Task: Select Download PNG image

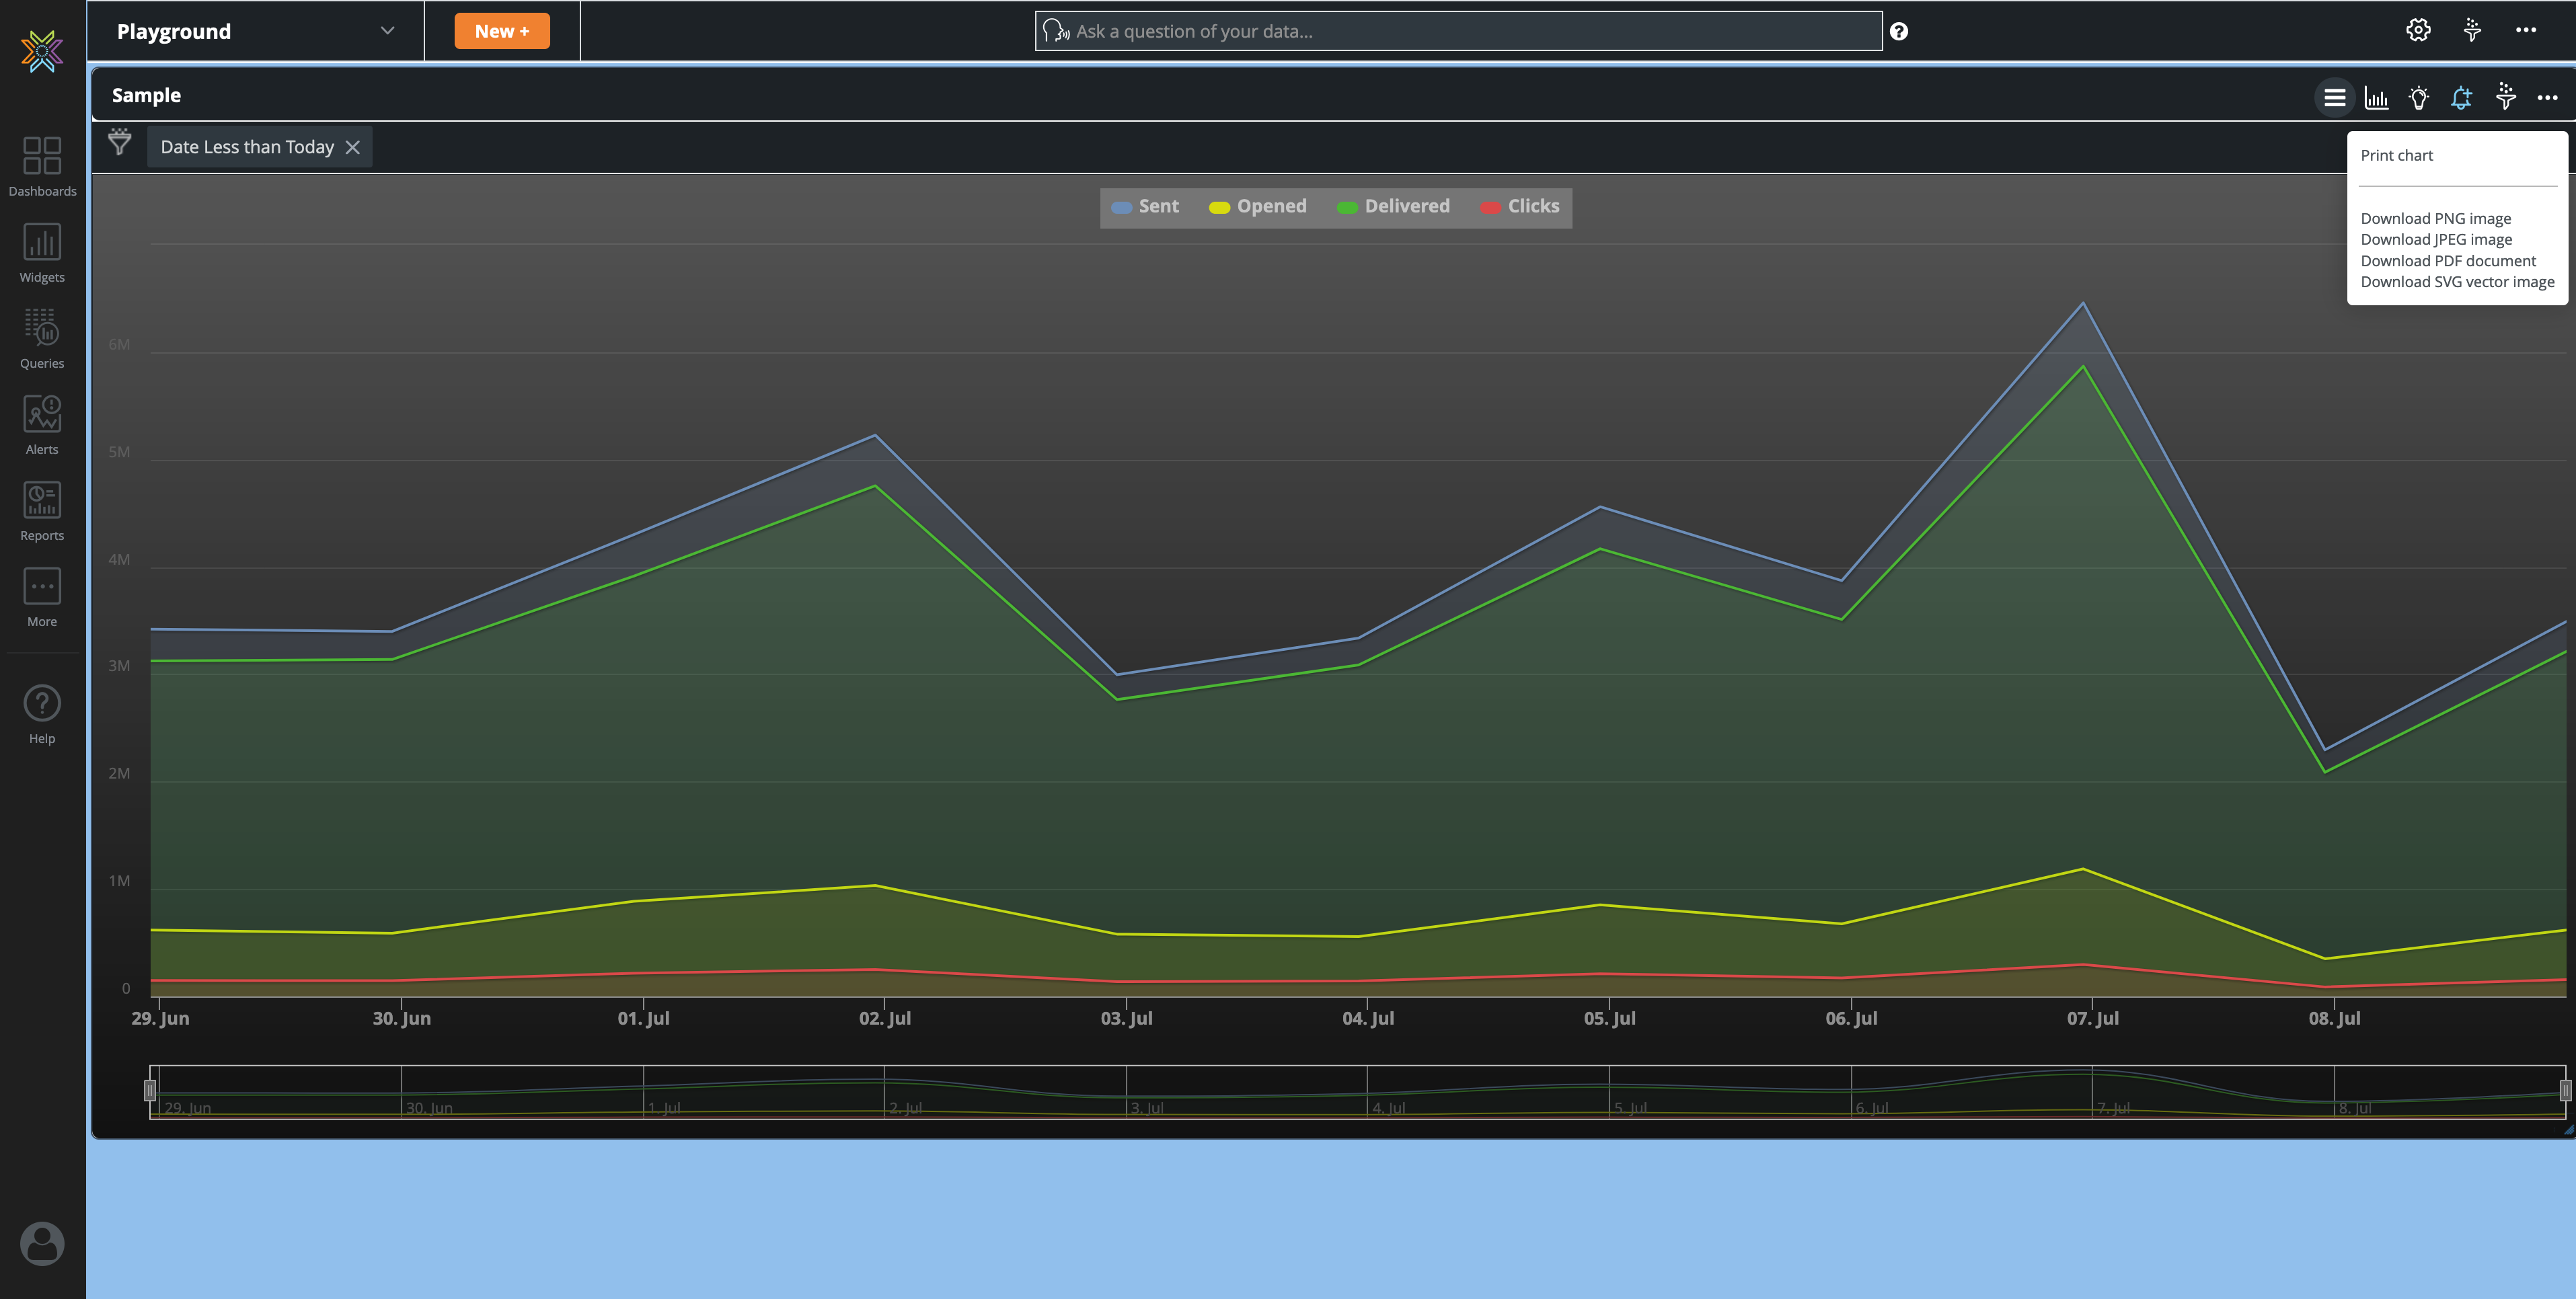Action: [x=2435, y=219]
